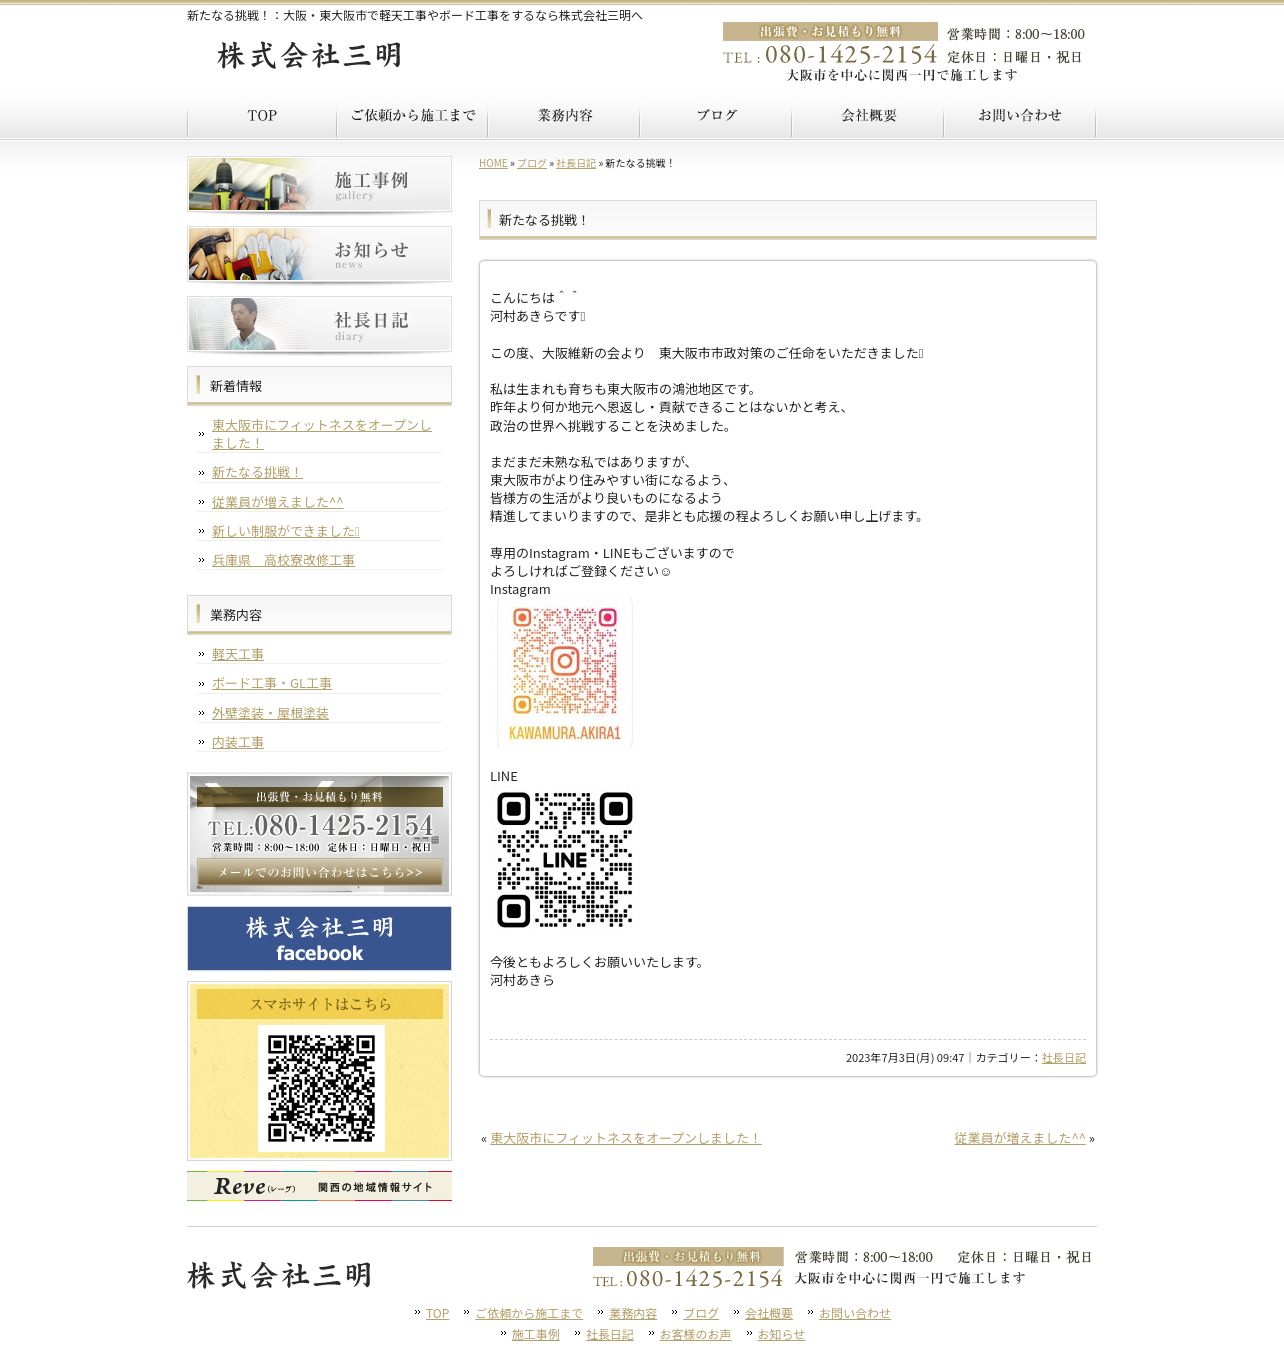Open お問い合わせ in the top navigation bar
The height and width of the screenshot is (1368, 1284).
click(x=1020, y=116)
